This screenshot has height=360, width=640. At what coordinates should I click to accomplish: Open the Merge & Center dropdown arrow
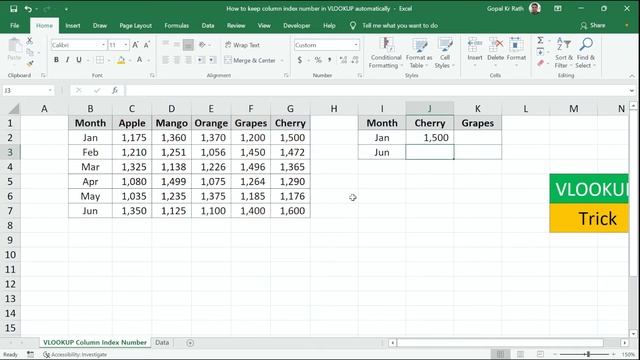pos(282,60)
